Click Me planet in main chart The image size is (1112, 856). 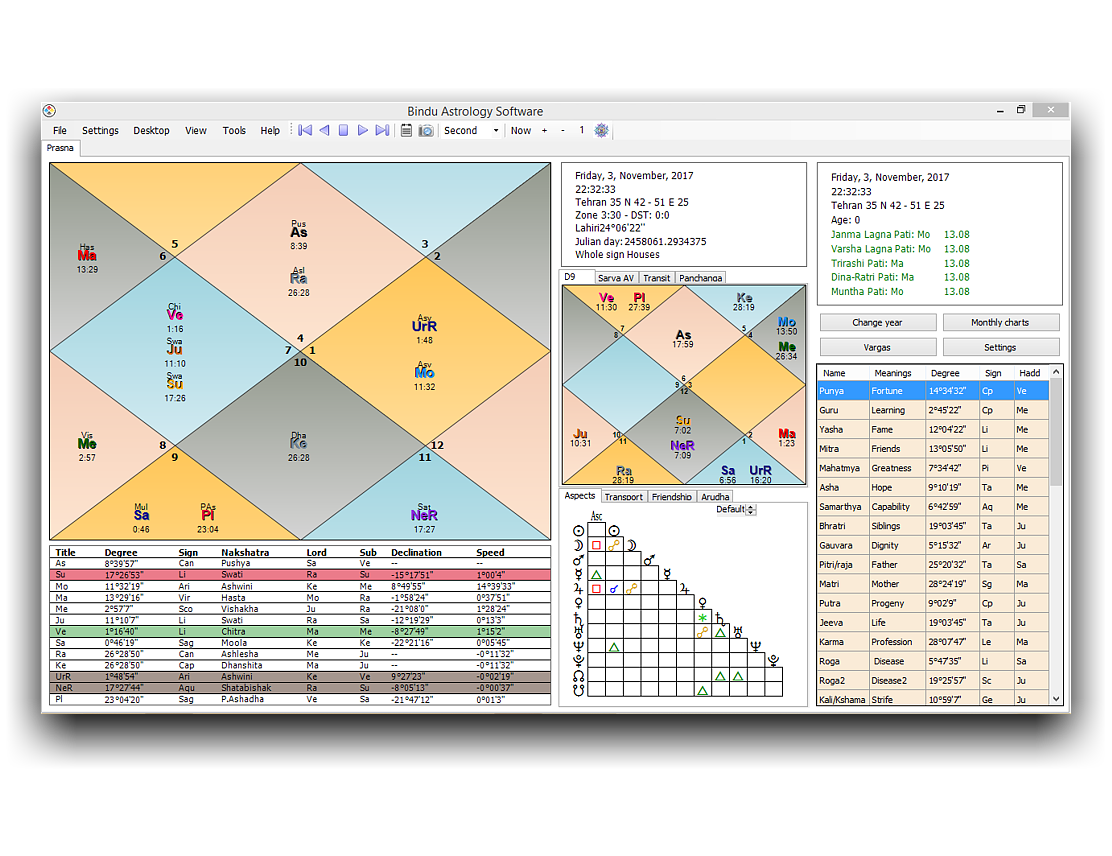[x=87, y=444]
